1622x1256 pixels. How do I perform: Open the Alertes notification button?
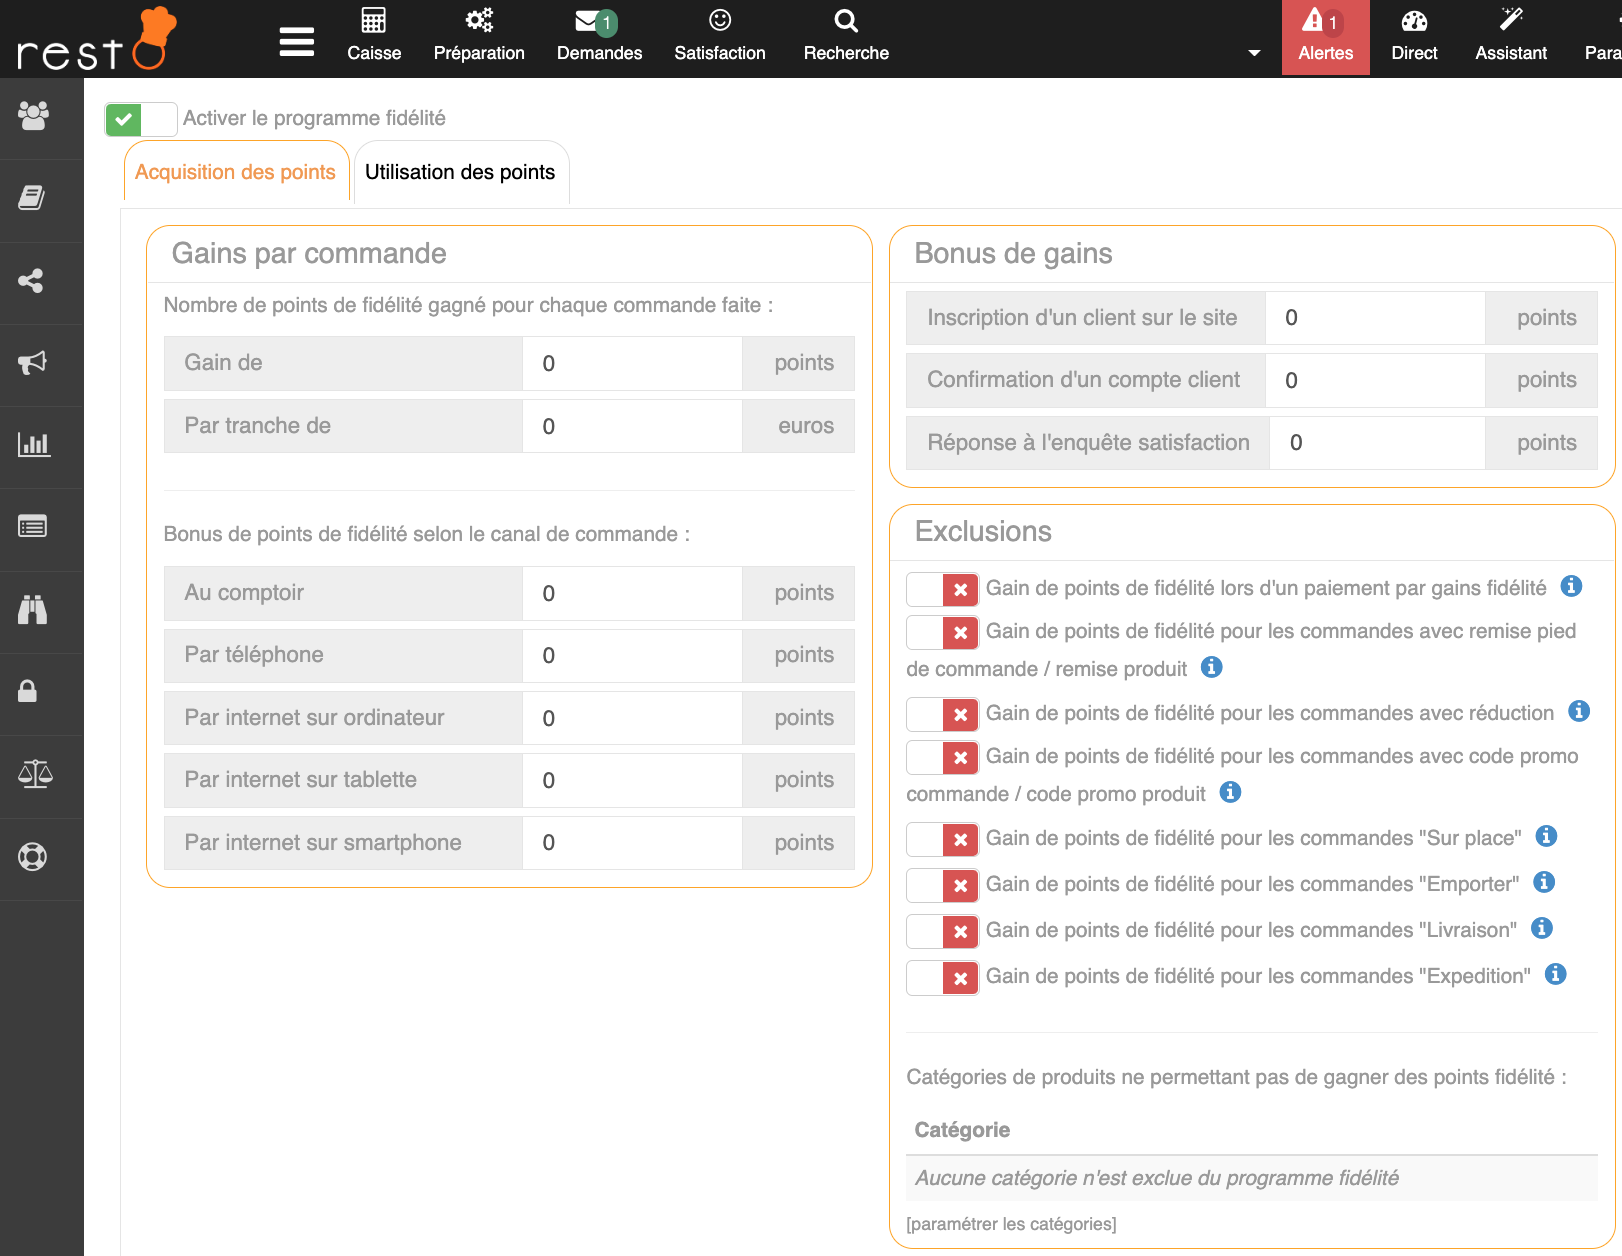click(x=1325, y=36)
